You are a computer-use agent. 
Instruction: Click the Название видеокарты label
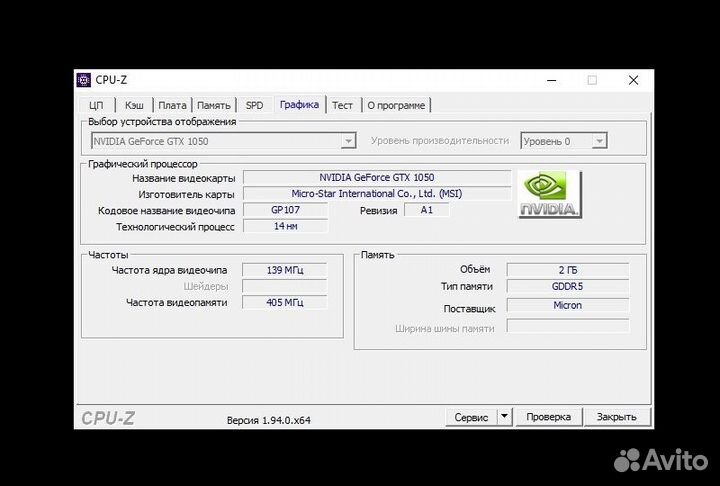184,178
